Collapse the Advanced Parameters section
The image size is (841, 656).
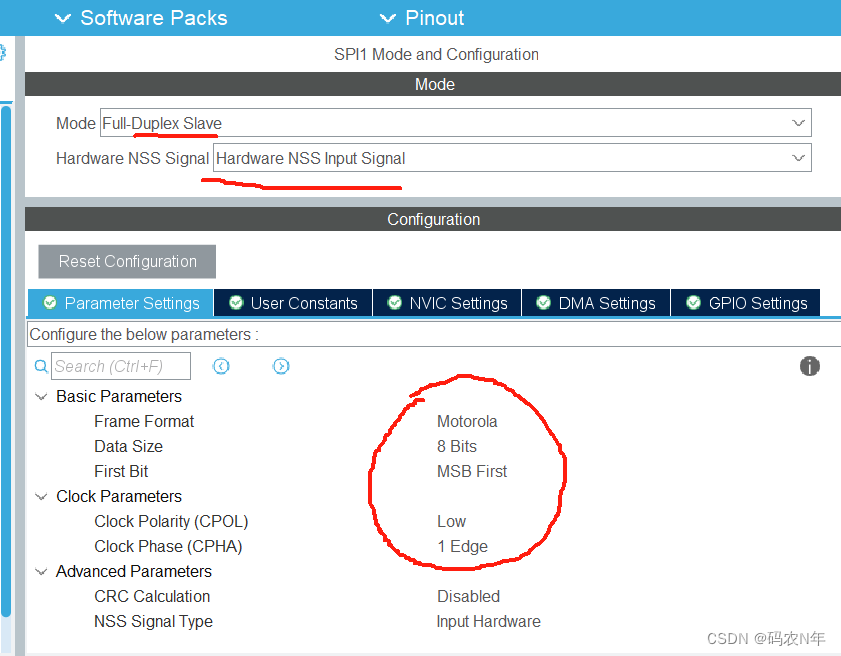coord(41,571)
